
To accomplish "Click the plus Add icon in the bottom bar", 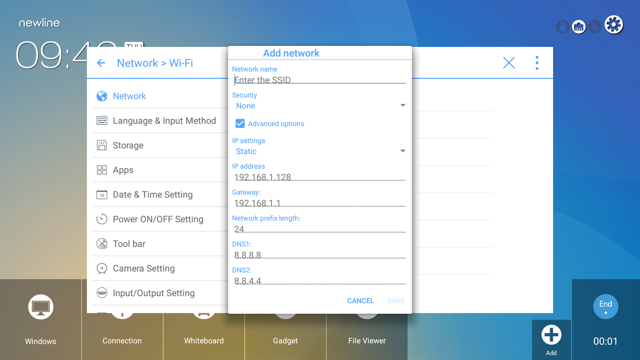I will pyautogui.click(x=551, y=335).
